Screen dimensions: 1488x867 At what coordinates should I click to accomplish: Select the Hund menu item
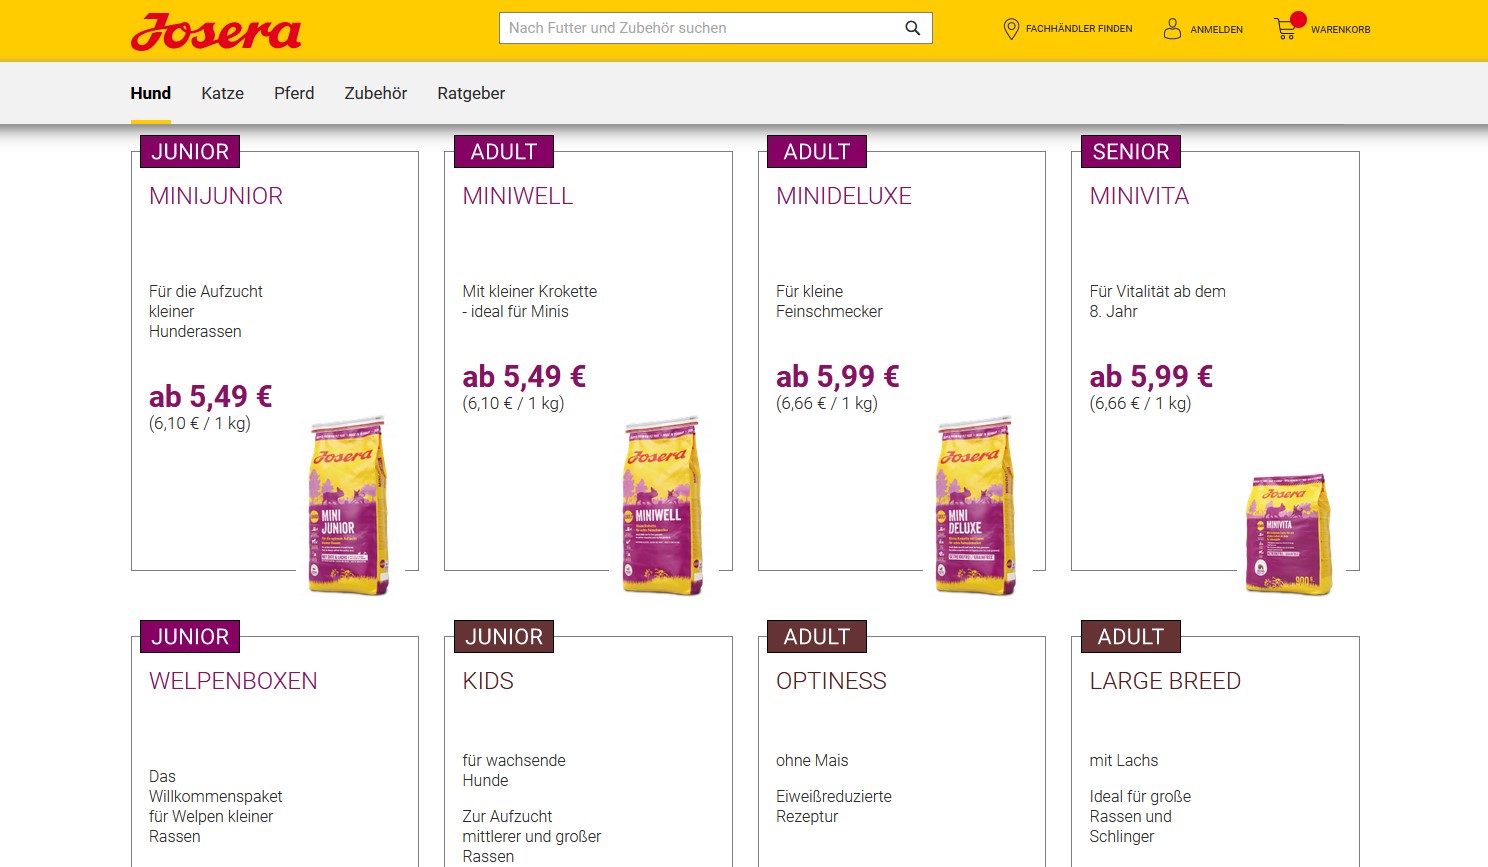pos(150,93)
